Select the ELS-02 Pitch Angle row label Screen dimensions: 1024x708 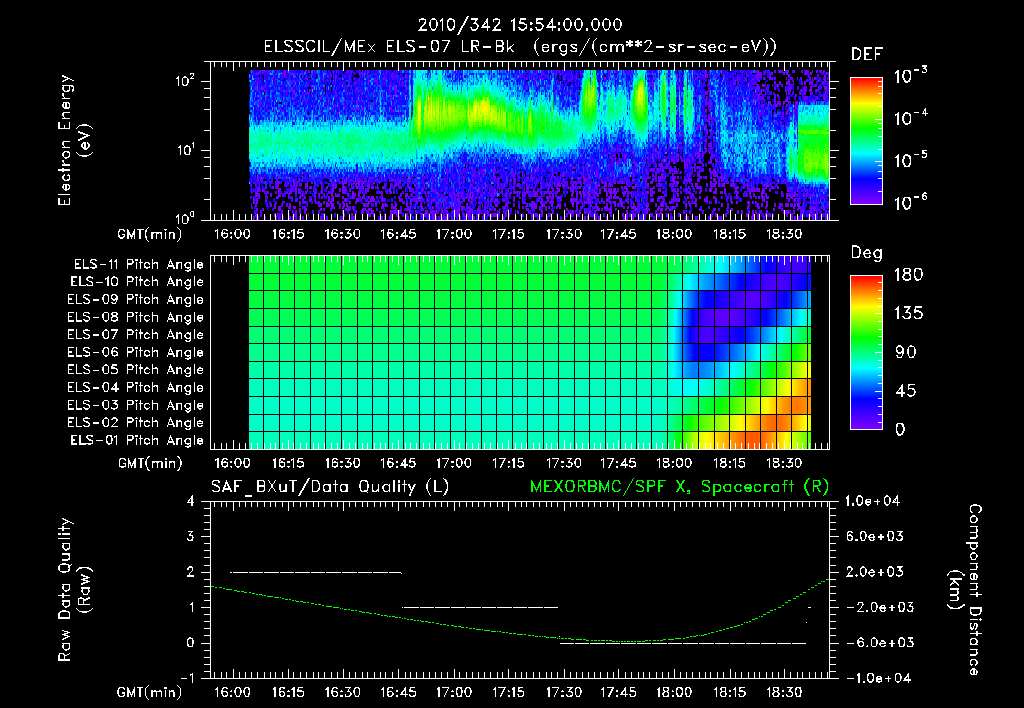tap(135, 423)
